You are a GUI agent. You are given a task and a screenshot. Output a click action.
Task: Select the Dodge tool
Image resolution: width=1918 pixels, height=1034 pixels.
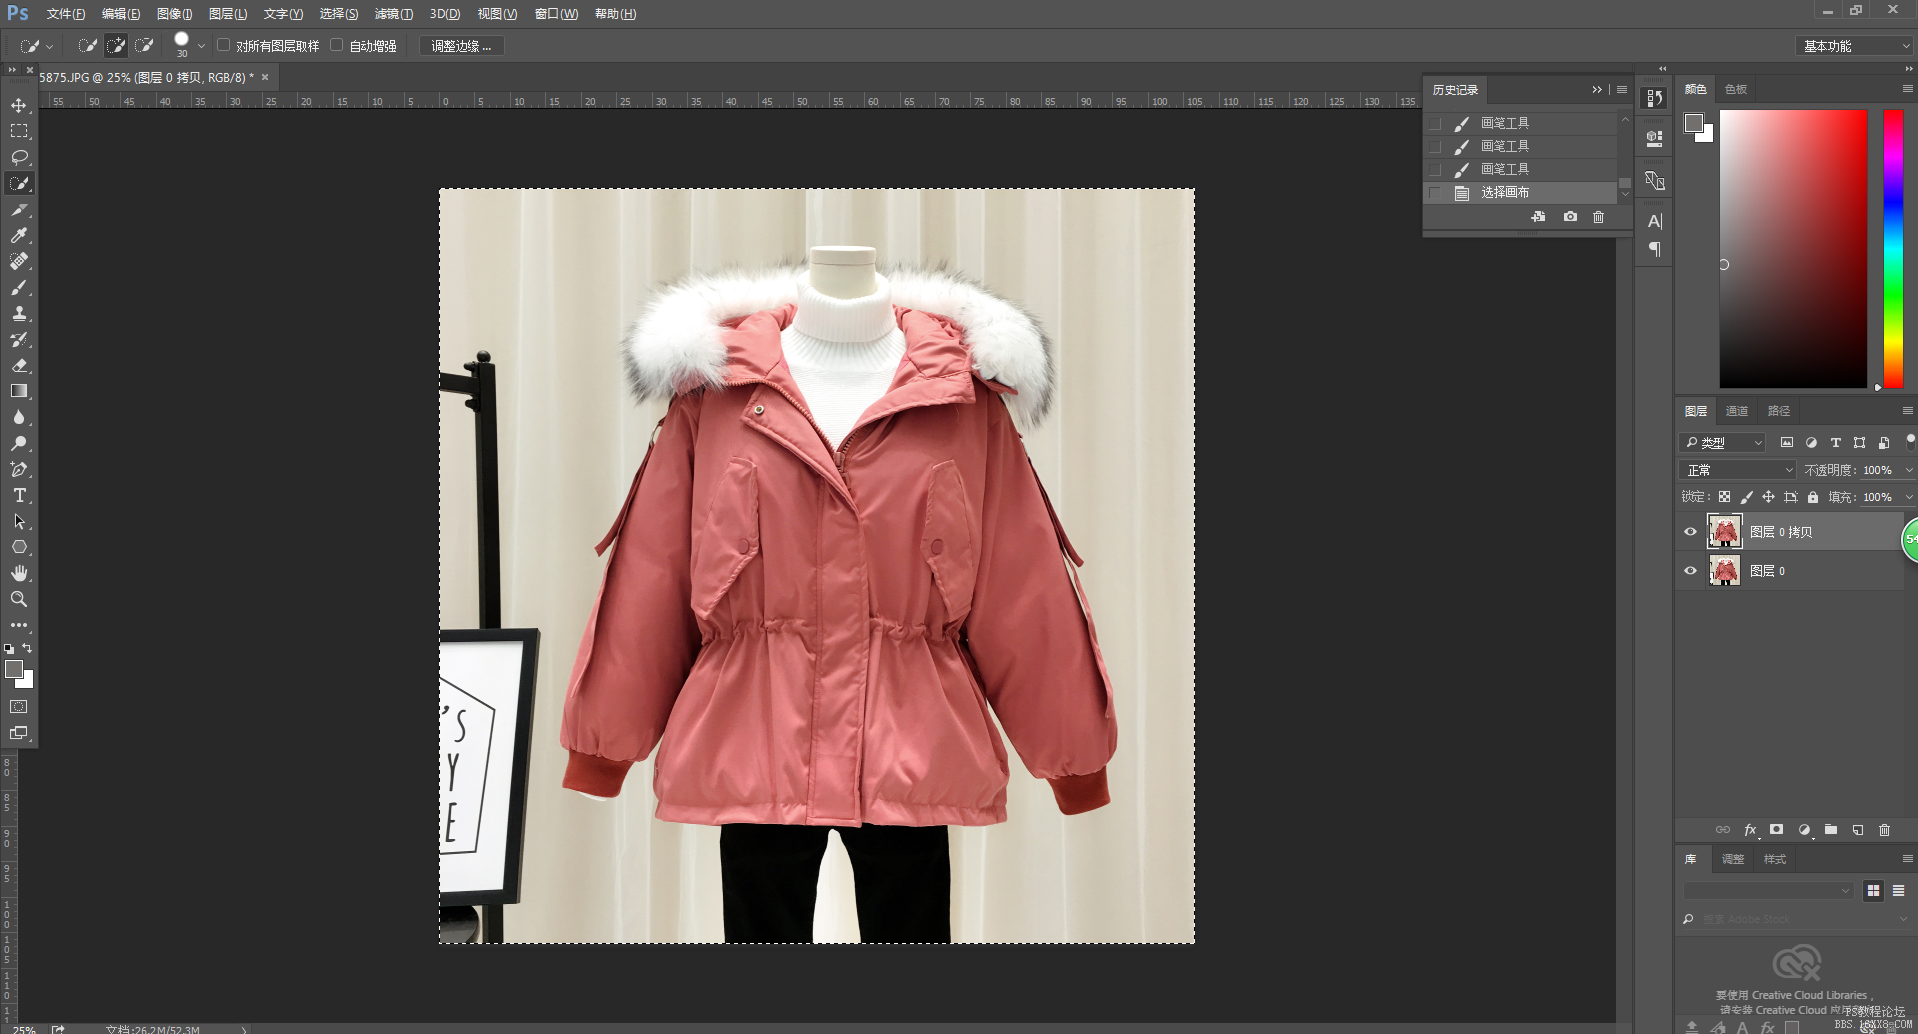pos(19,443)
